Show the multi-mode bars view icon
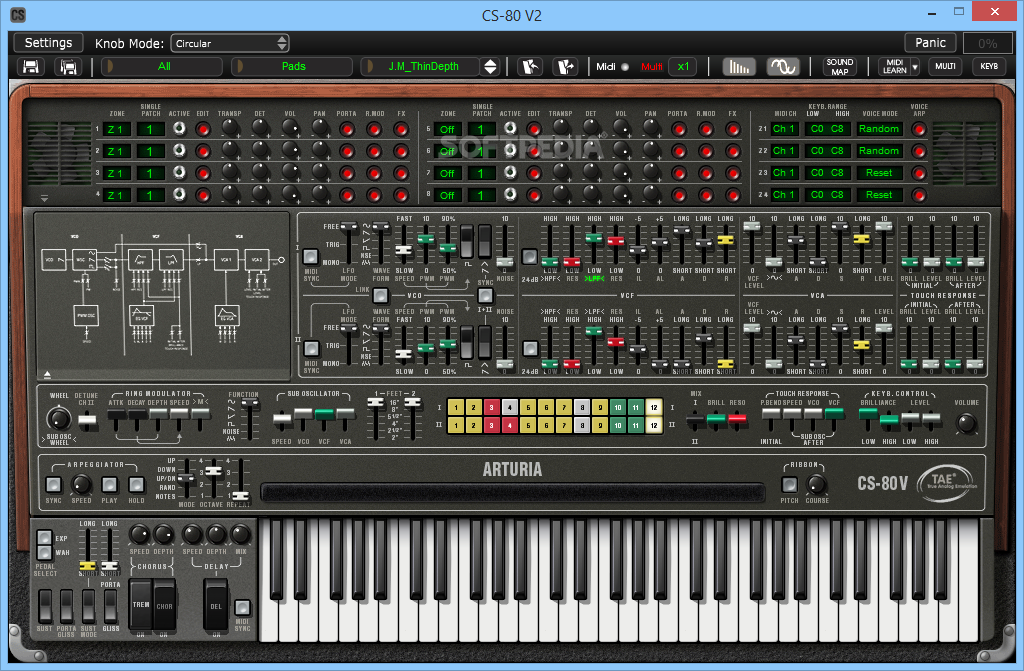The height and width of the screenshot is (671, 1024). [x=739, y=67]
